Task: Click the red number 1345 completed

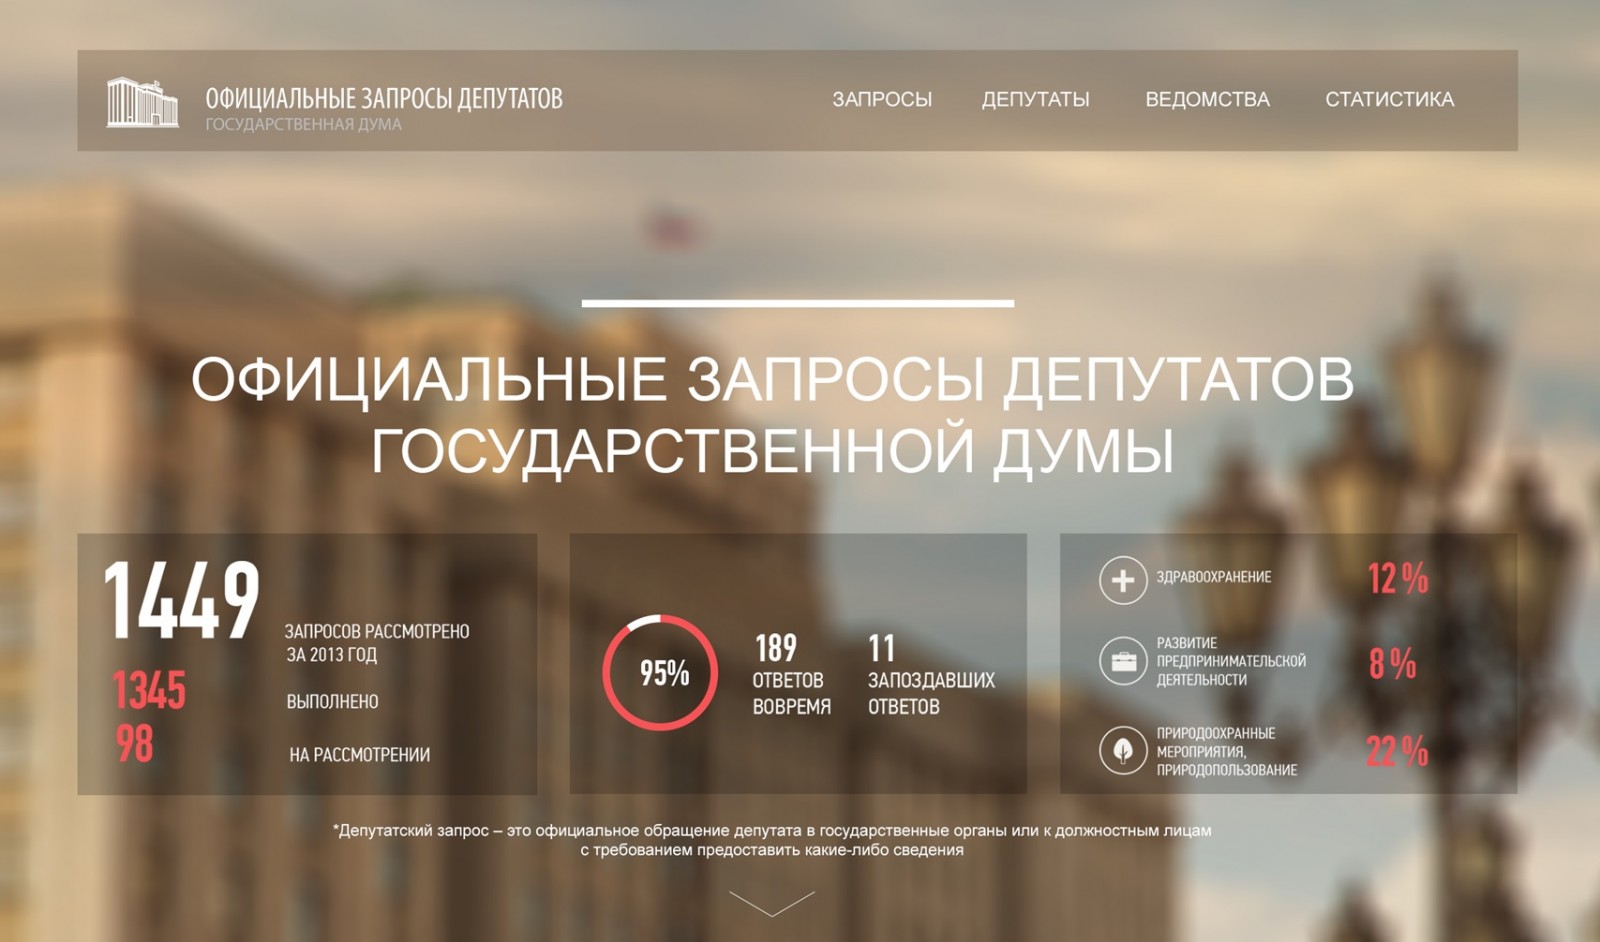Action: click(x=149, y=690)
